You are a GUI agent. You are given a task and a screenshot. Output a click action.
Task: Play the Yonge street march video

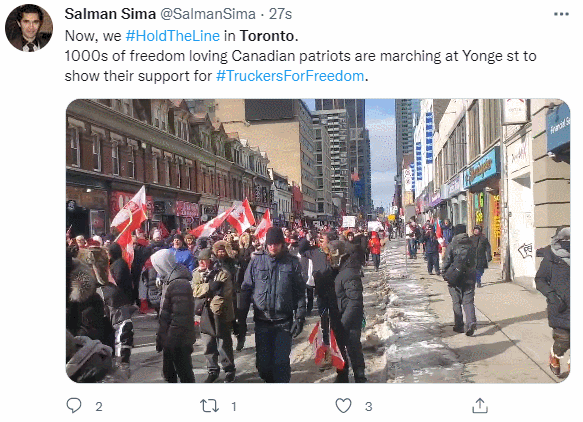[x=318, y=241]
